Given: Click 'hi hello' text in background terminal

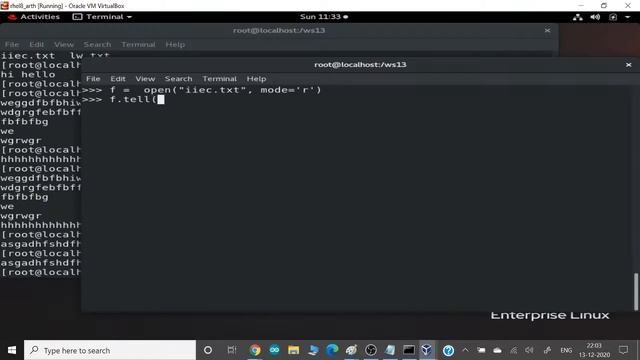Looking at the screenshot, I should 28,74.
